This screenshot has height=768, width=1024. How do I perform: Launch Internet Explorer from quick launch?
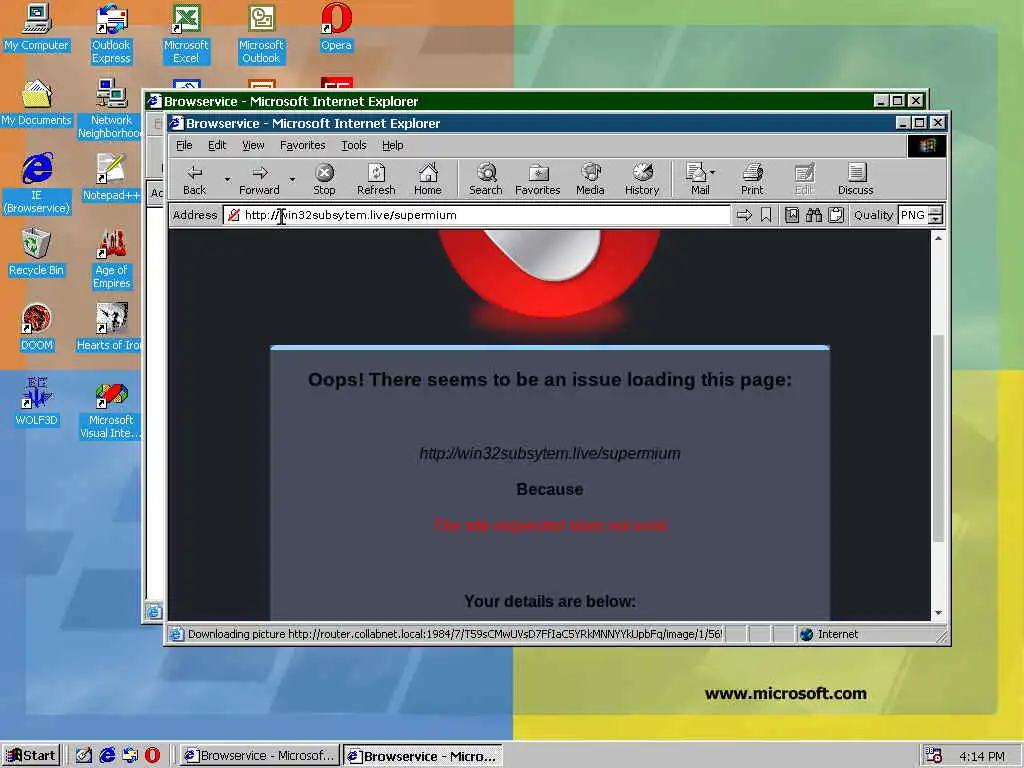click(x=107, y=756)
